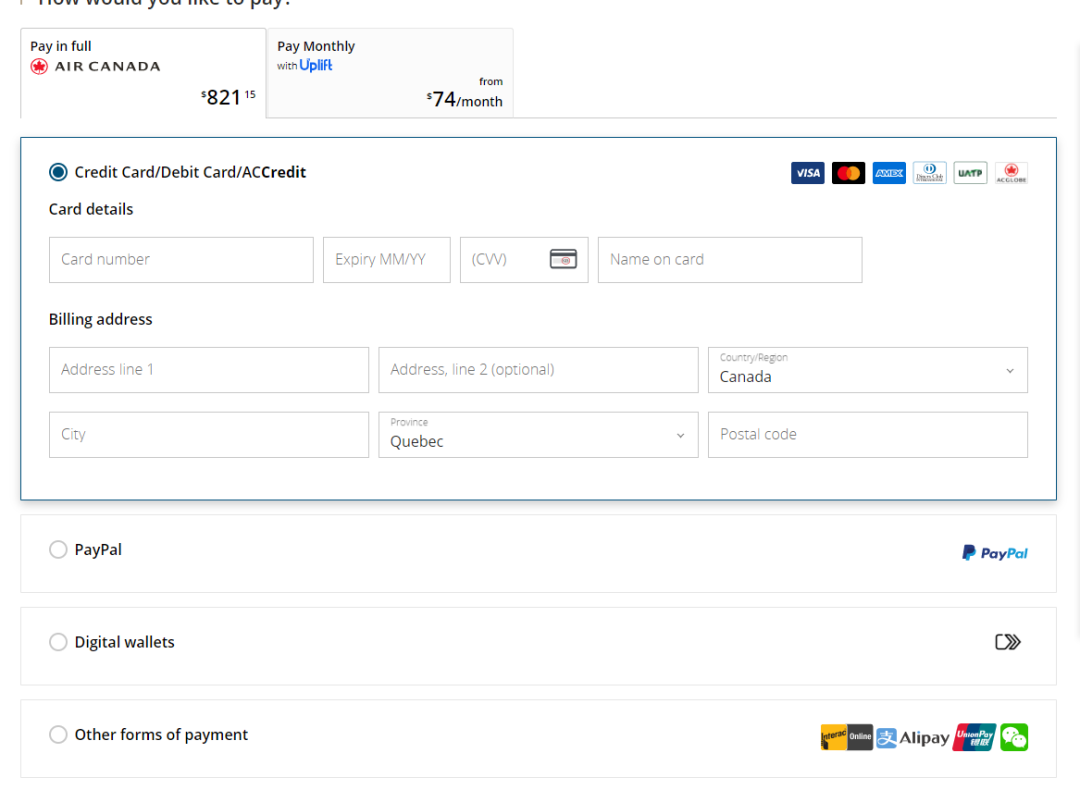Select the PayPal radio button
This screenshot has height=790, width=1080.
(x=58, y=550)
